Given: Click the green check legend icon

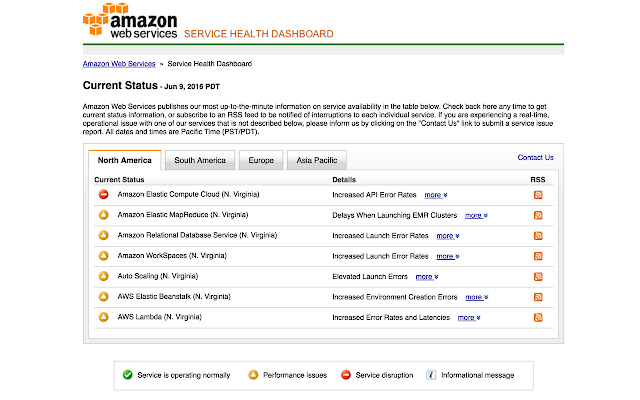Looking at the screenshot, I should coord(127,375).
